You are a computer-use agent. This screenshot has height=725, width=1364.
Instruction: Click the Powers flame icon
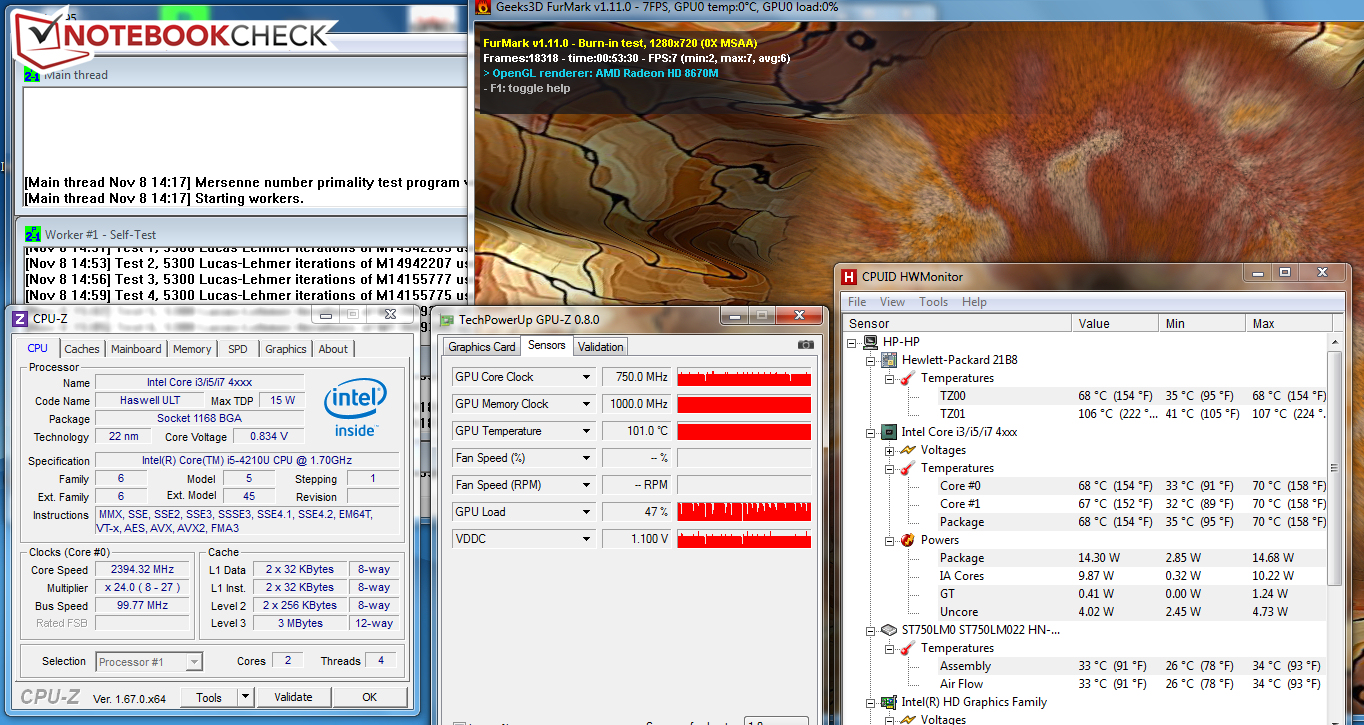tap(907, 540)
